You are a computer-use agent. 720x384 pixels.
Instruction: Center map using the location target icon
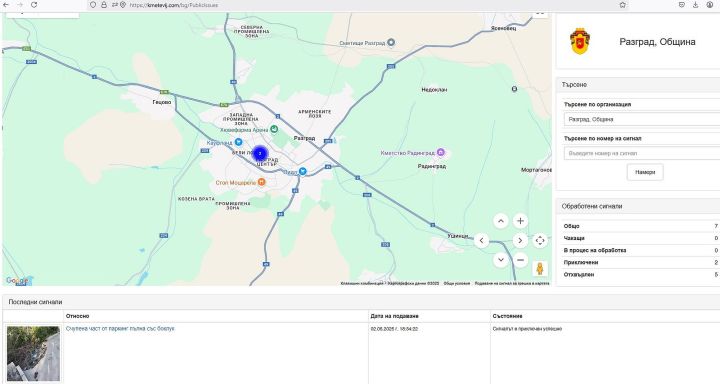(x=540, y=240)
